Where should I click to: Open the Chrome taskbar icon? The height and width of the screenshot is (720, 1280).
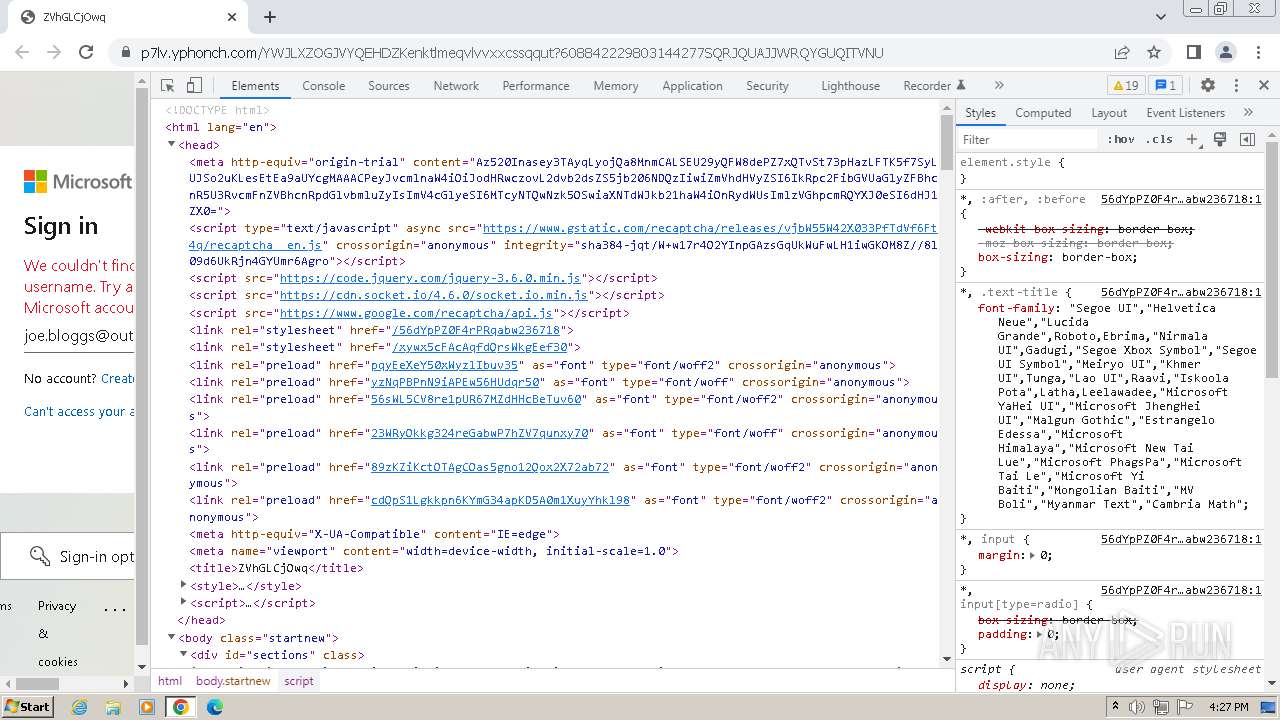(180, 707)
